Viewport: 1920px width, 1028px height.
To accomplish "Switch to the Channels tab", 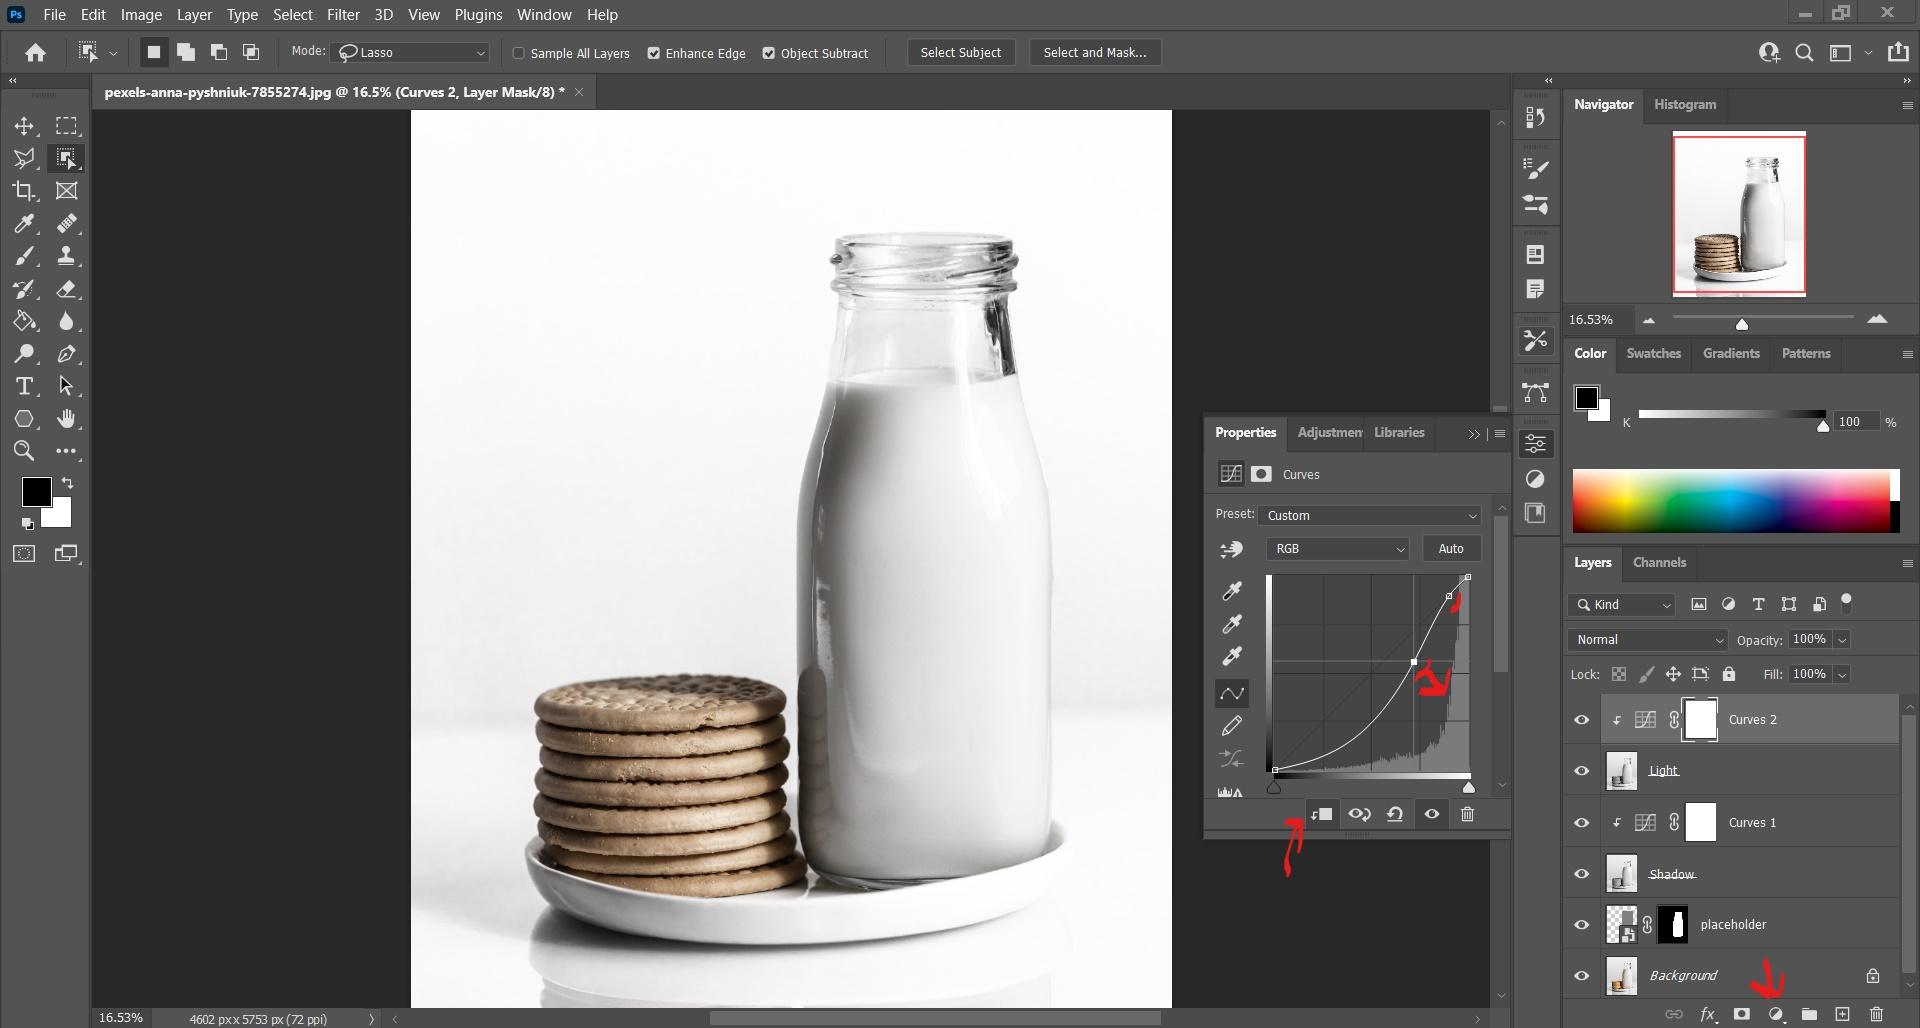I will pos(1659,562).
